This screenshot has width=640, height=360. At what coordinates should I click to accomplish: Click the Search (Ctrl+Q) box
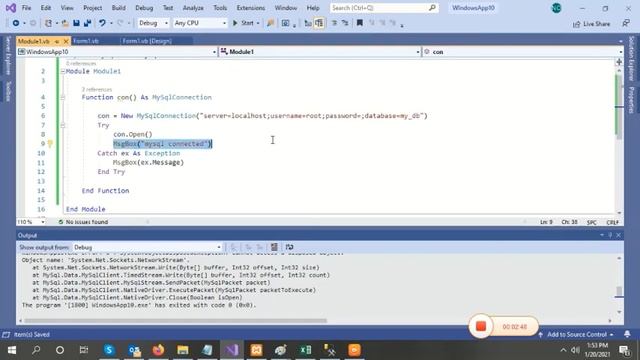[x=384, y=8]
